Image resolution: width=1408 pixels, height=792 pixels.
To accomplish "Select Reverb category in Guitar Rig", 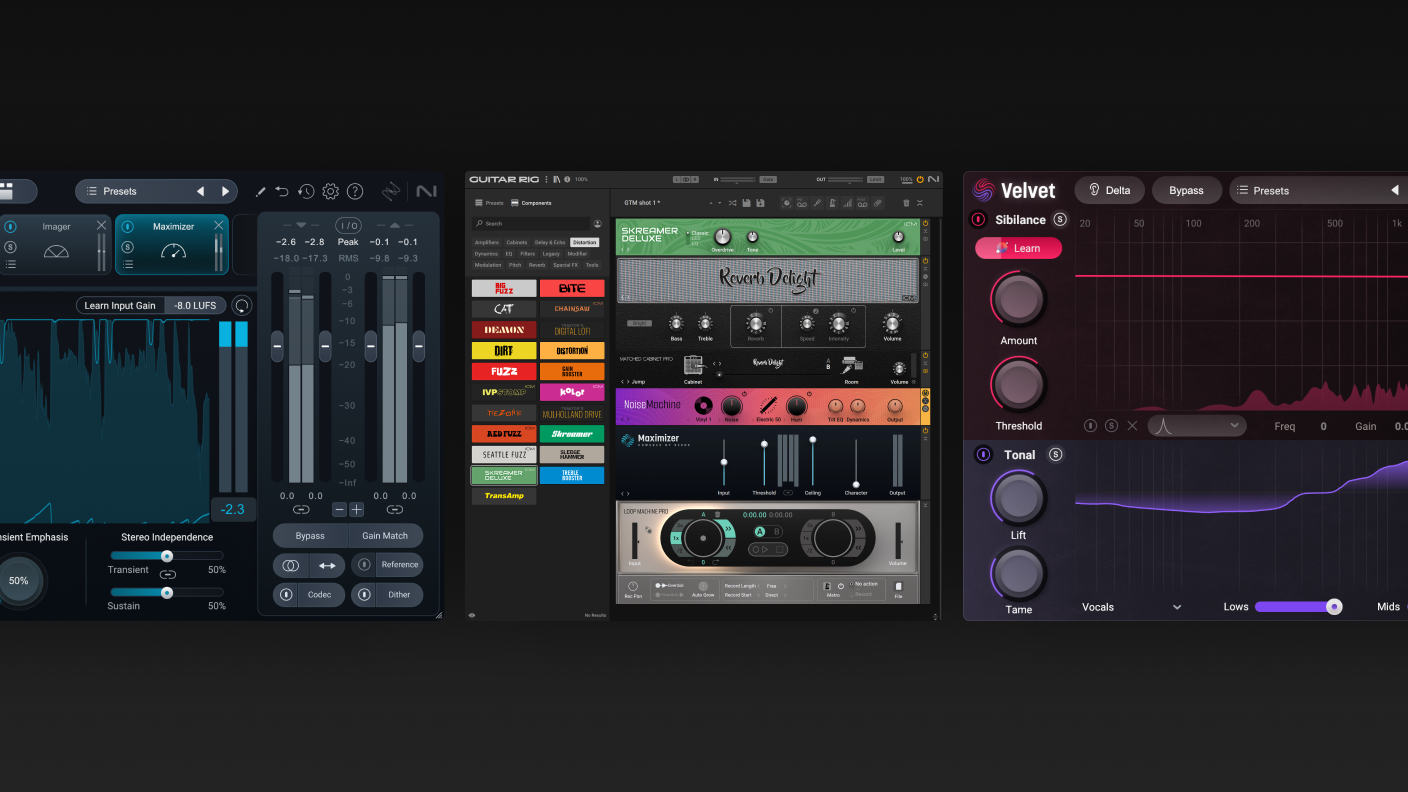I will pyautogui.click(x=537, y=265).
